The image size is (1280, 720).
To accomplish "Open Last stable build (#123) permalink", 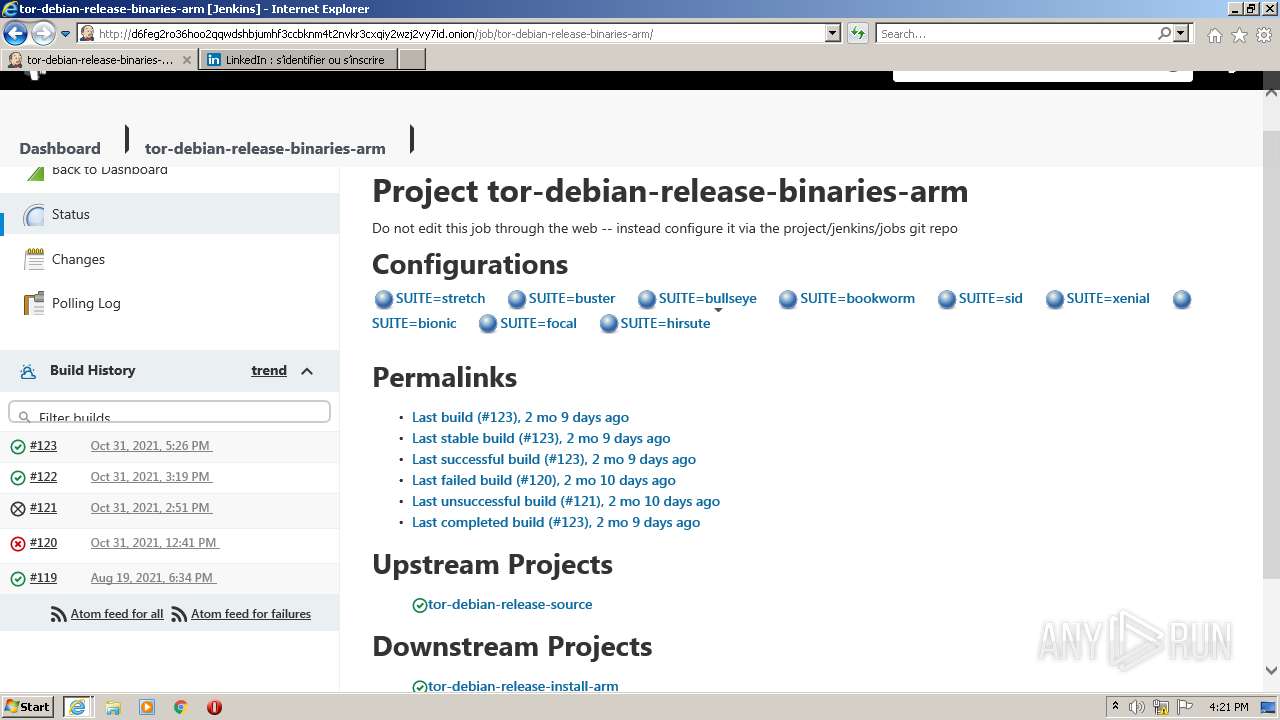I will (x=541, y=438).
